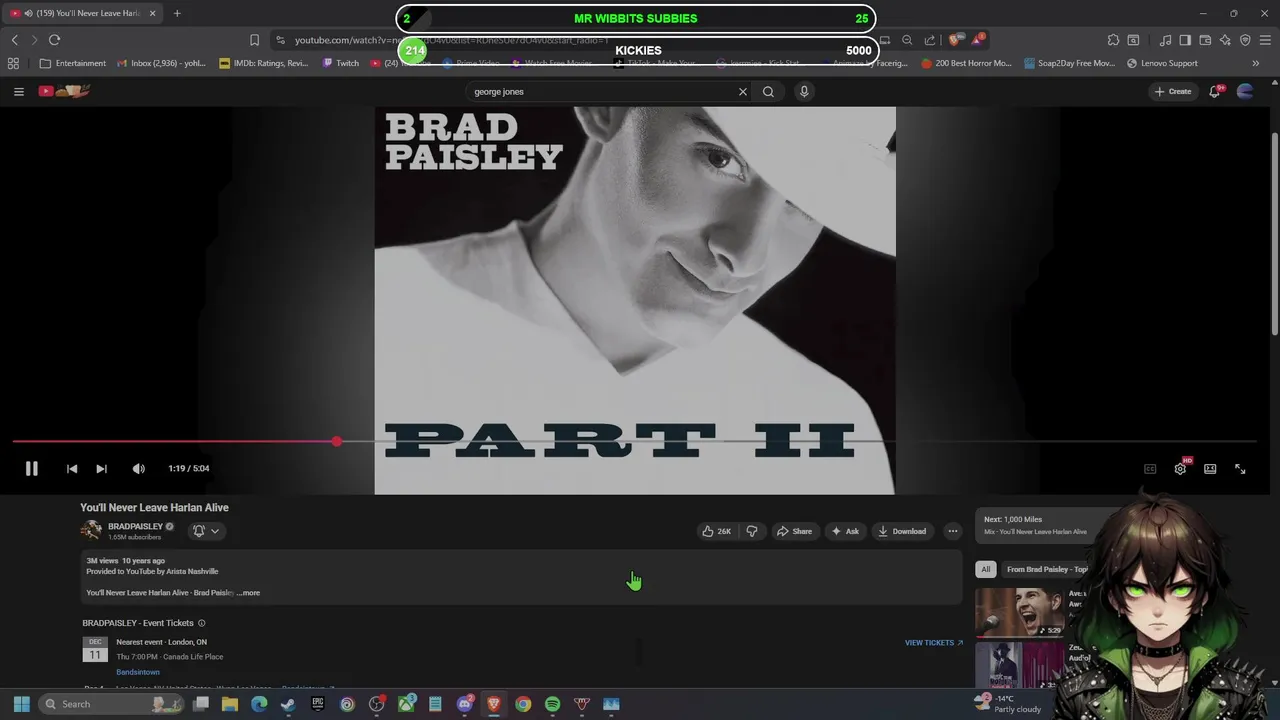Image resolution: width=1280 pixels, height=720 pixels.
Task: Open Soap2Day Free Movies bookmark
Action: [x=1069, y=63]
